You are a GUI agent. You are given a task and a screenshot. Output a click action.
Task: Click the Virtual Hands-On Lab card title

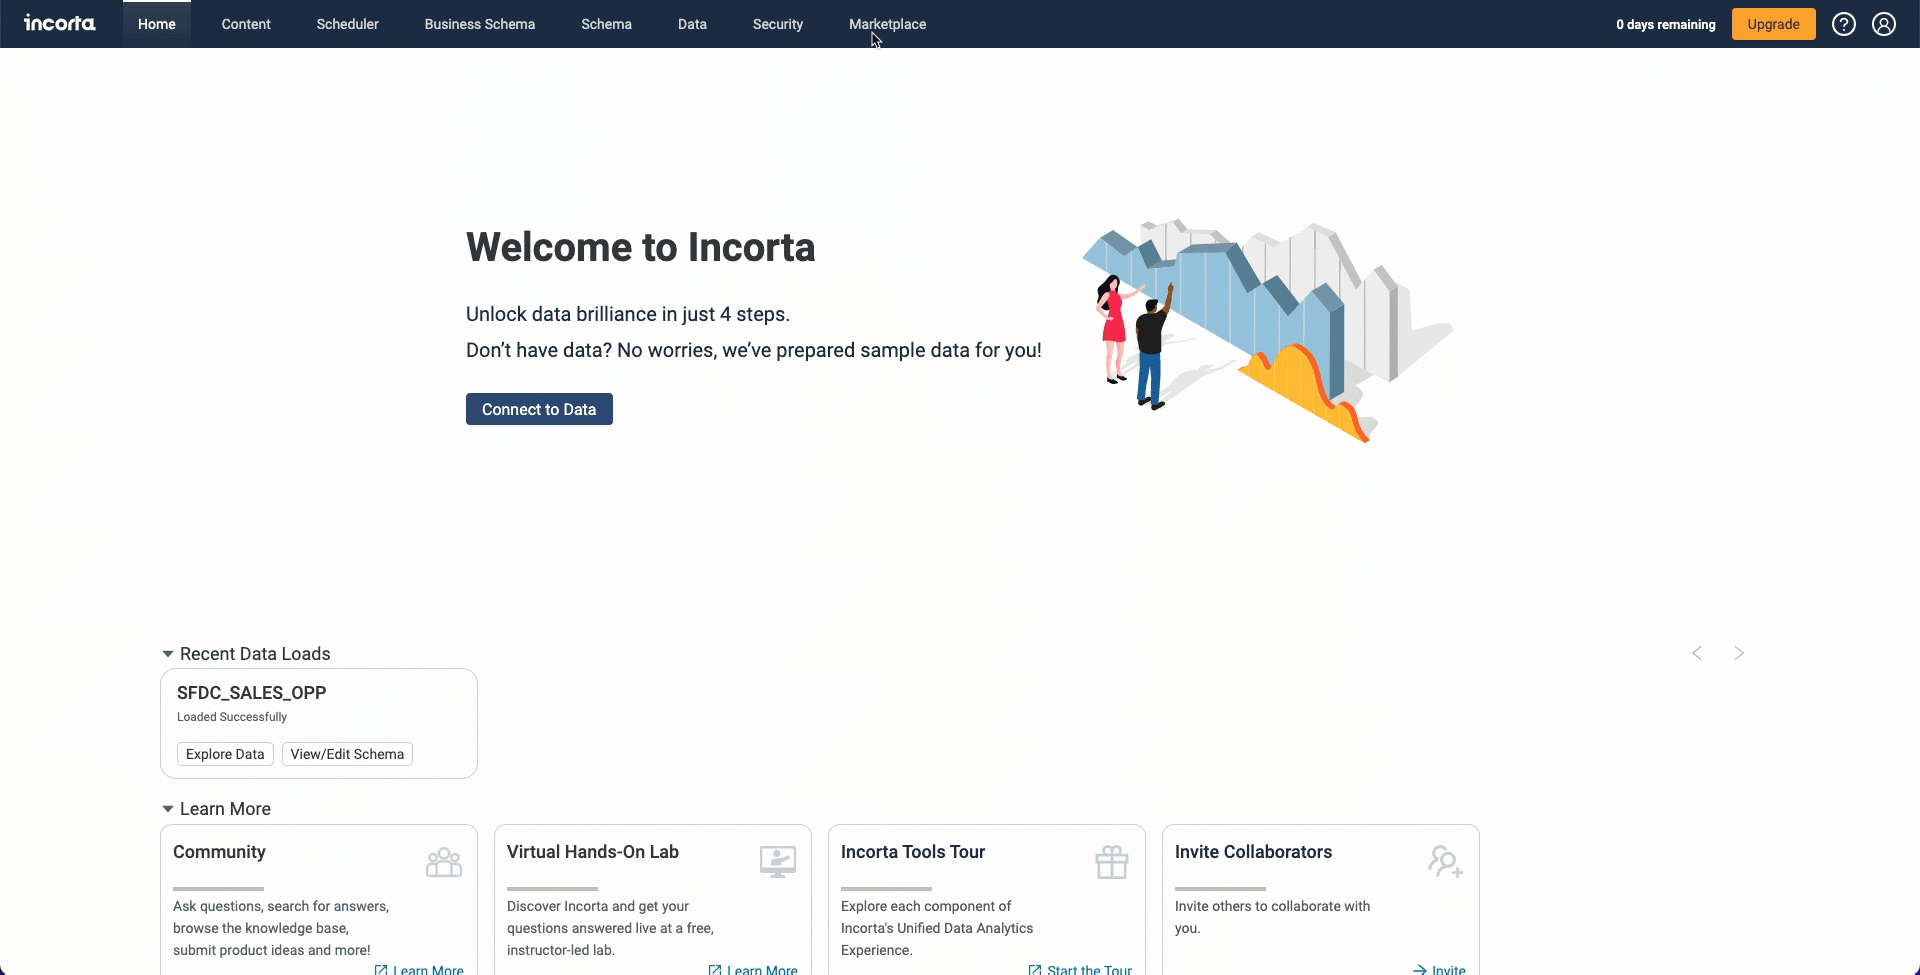click(593, 852)
